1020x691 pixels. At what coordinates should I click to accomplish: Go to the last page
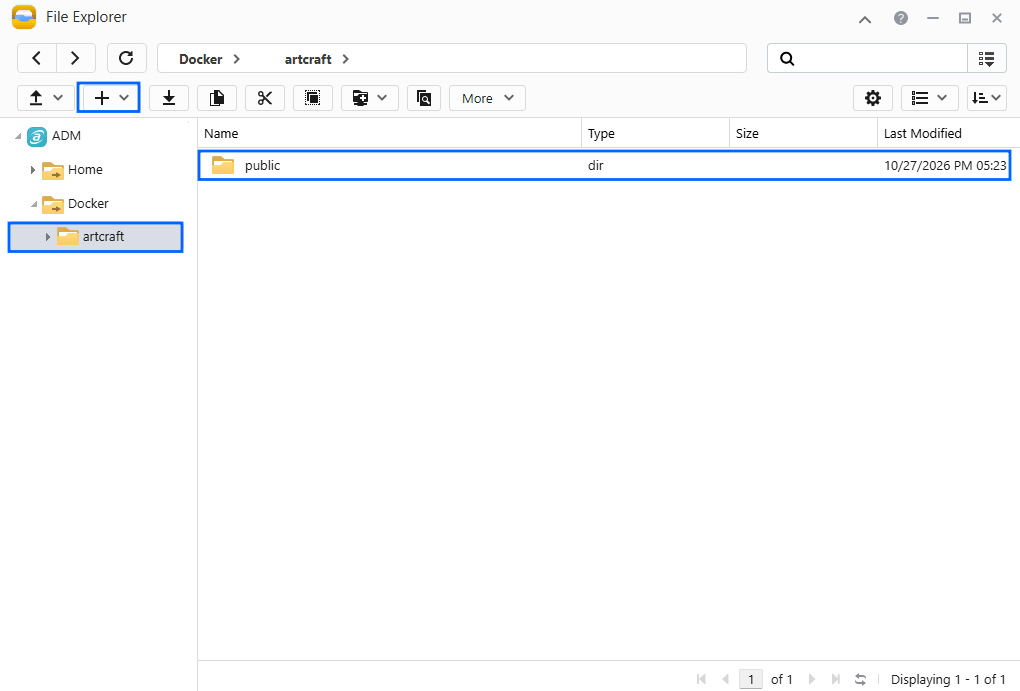836,679
